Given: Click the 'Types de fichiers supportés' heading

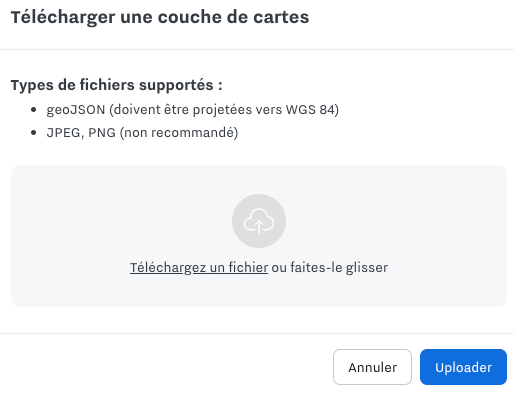Looking at the screenshot, I should (117, 85).
